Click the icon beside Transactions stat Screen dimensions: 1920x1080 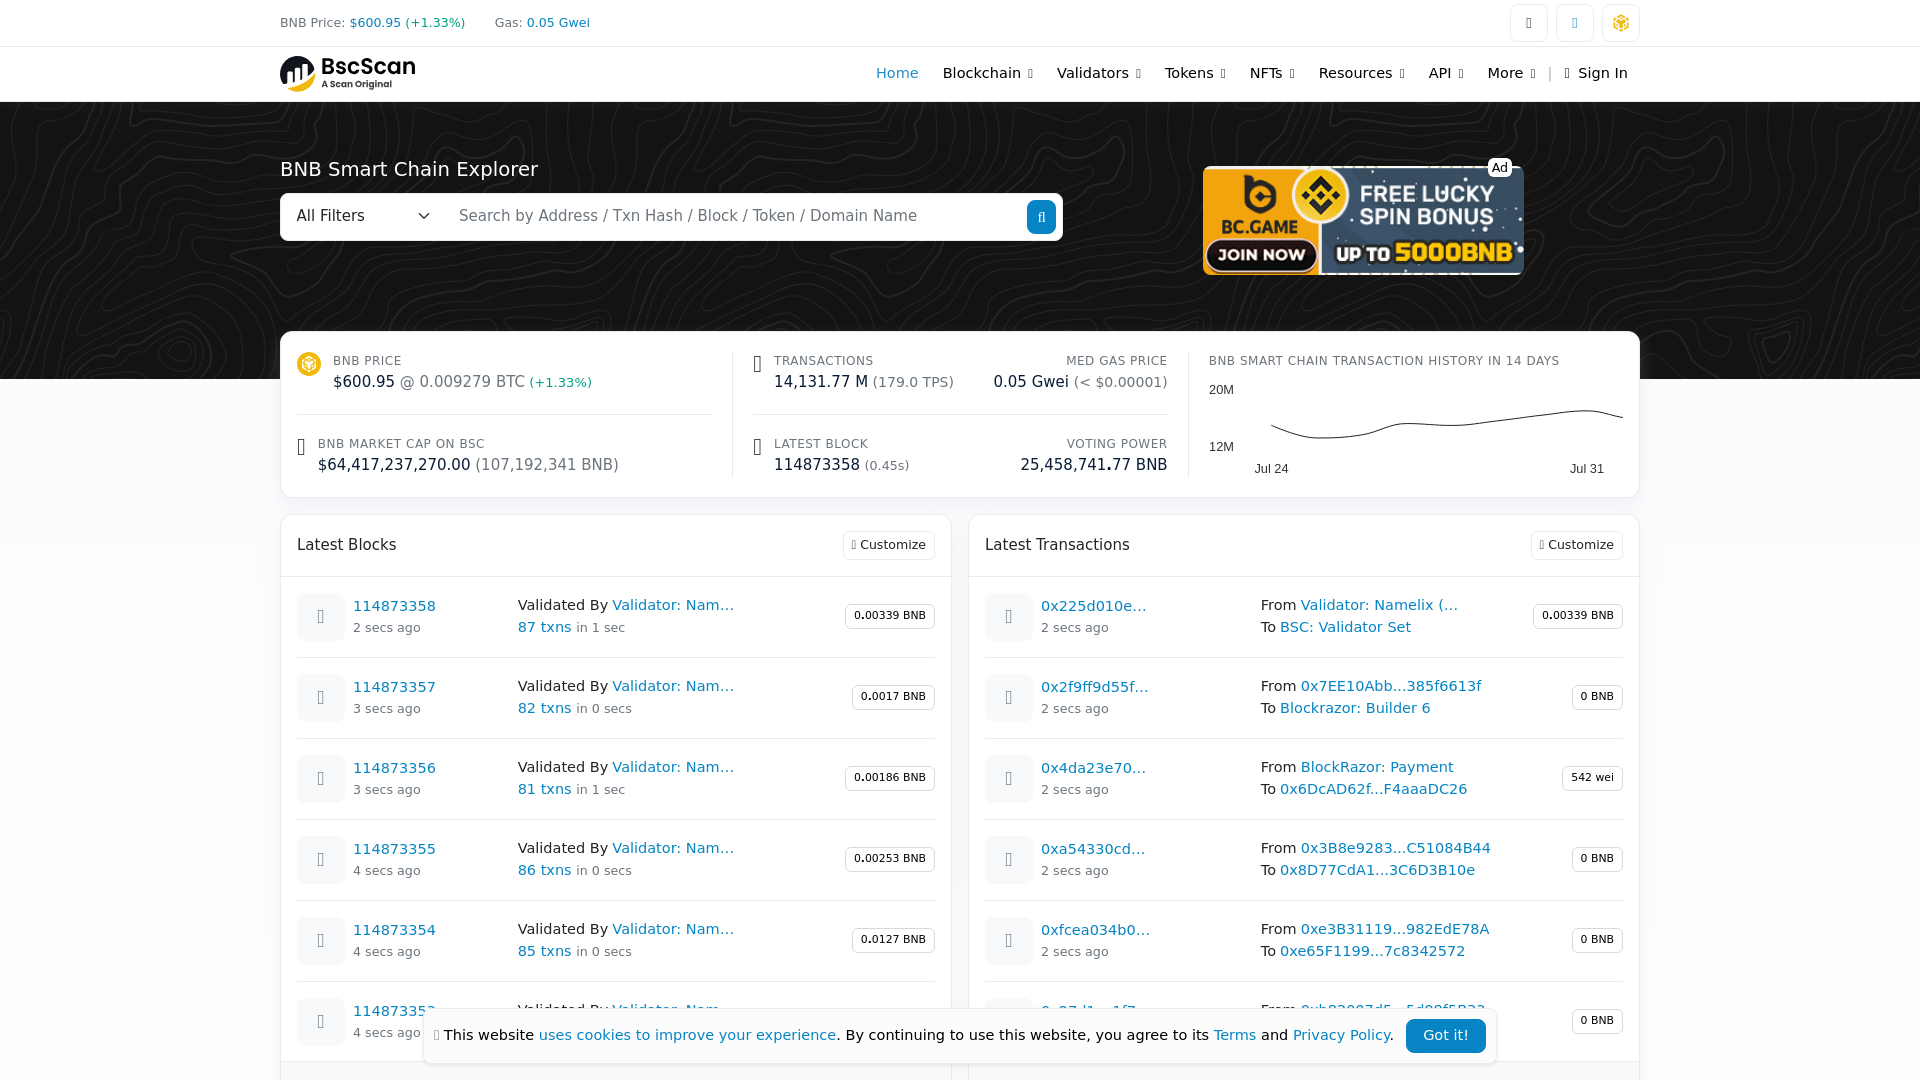point(757,365)
